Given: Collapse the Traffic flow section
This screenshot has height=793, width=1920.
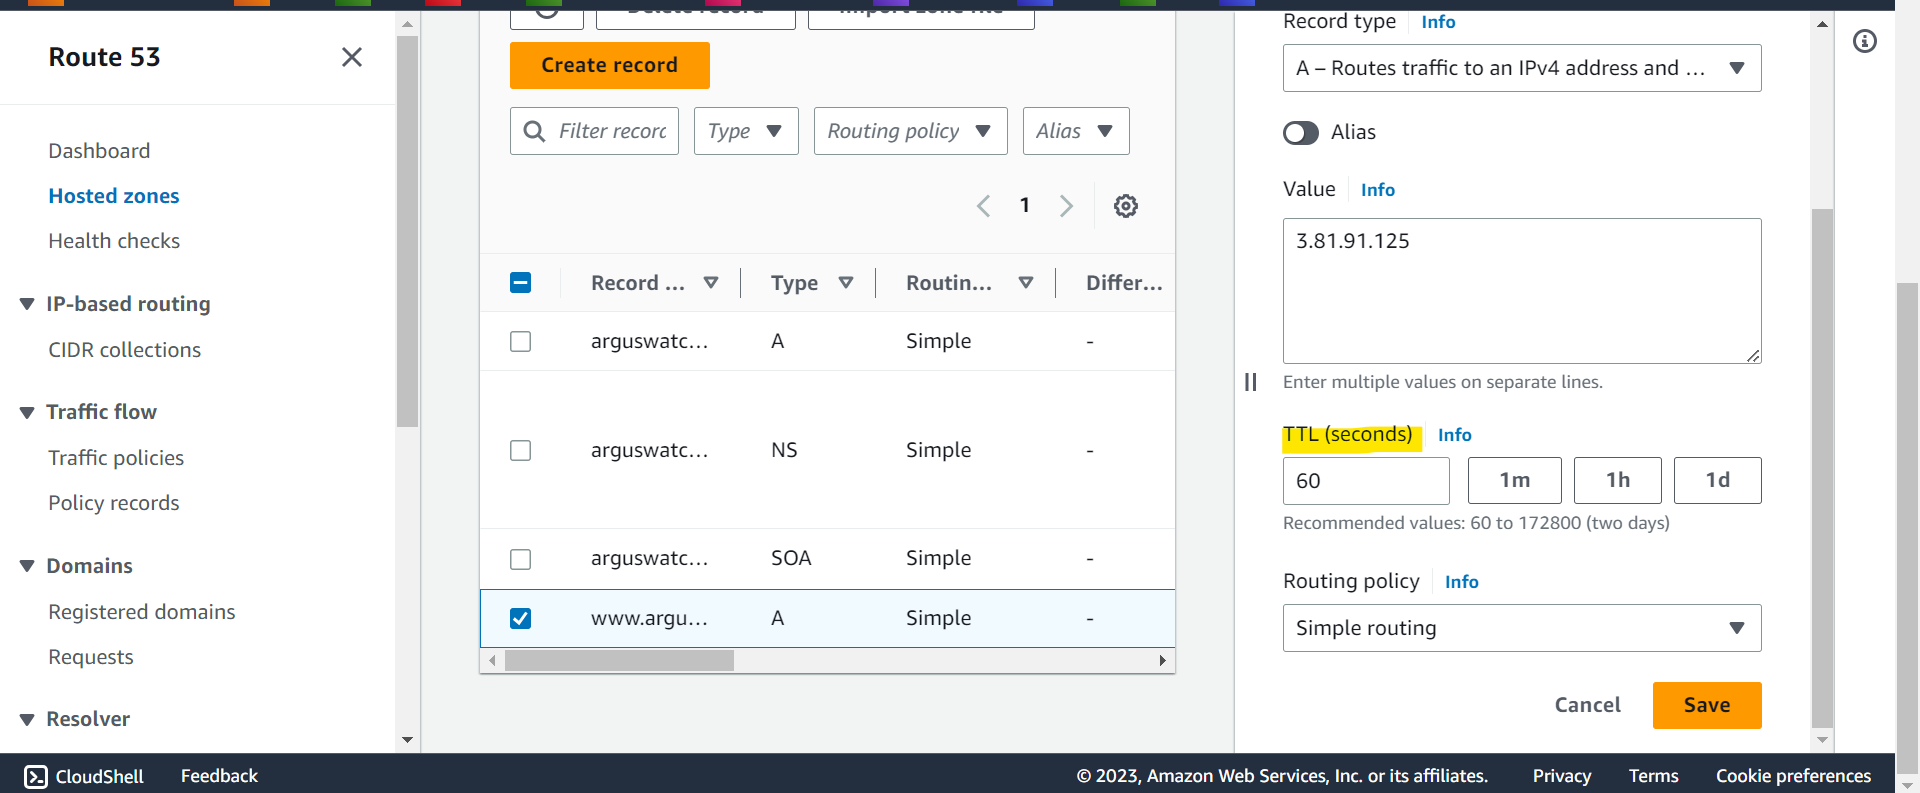Looking at the screenshot, I should (27, 412).
